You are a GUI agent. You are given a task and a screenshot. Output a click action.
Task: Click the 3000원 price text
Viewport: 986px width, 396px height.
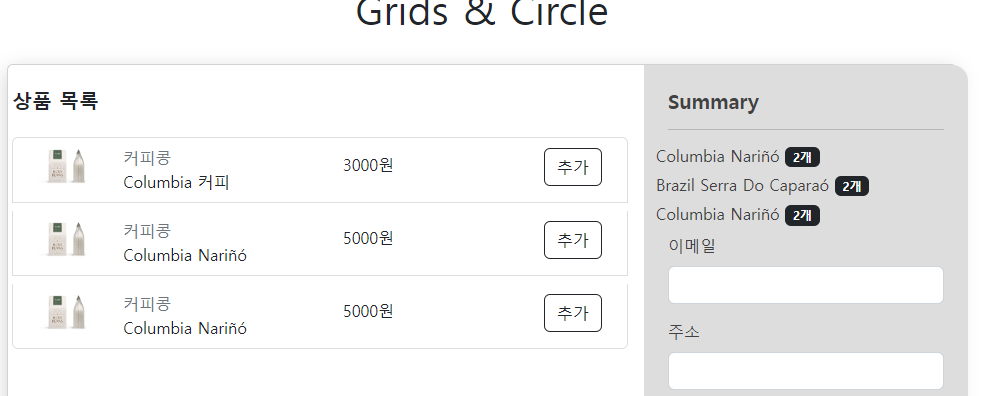(x=368, y=165)
